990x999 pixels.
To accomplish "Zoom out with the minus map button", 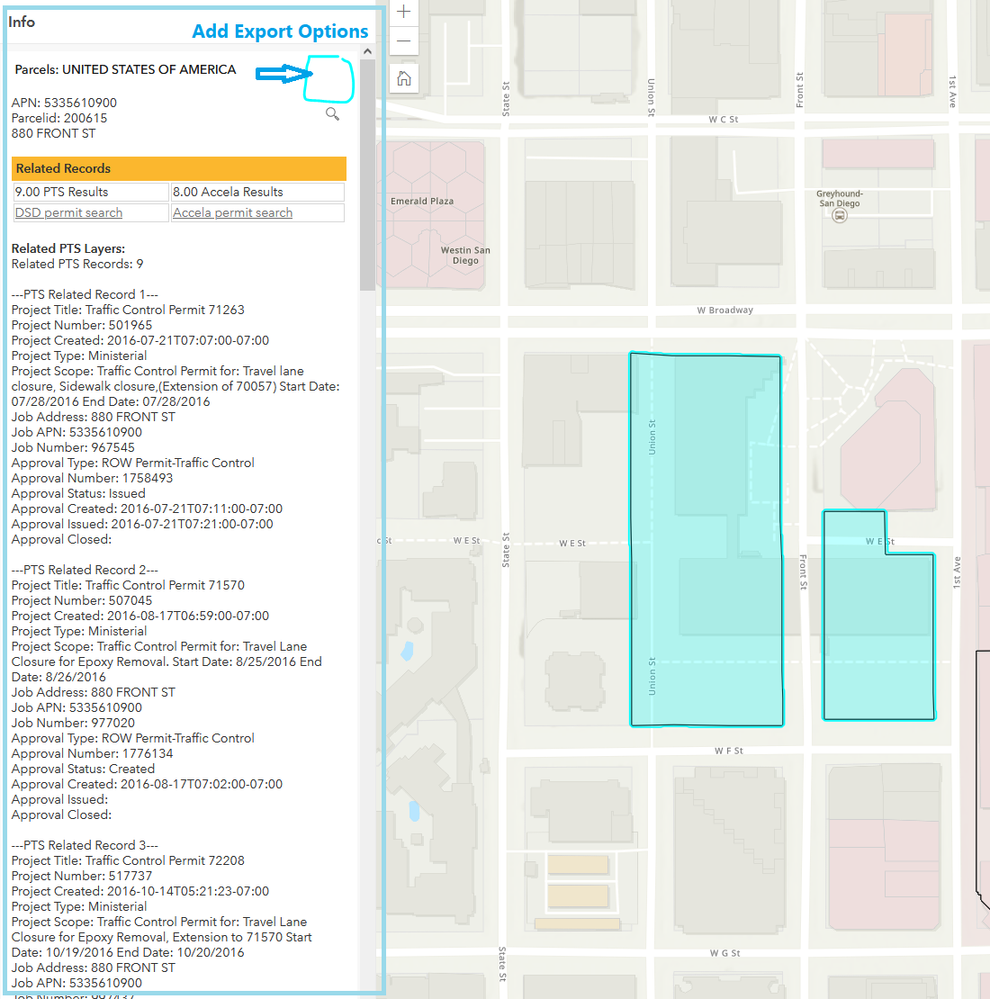I will click(403, 41).
